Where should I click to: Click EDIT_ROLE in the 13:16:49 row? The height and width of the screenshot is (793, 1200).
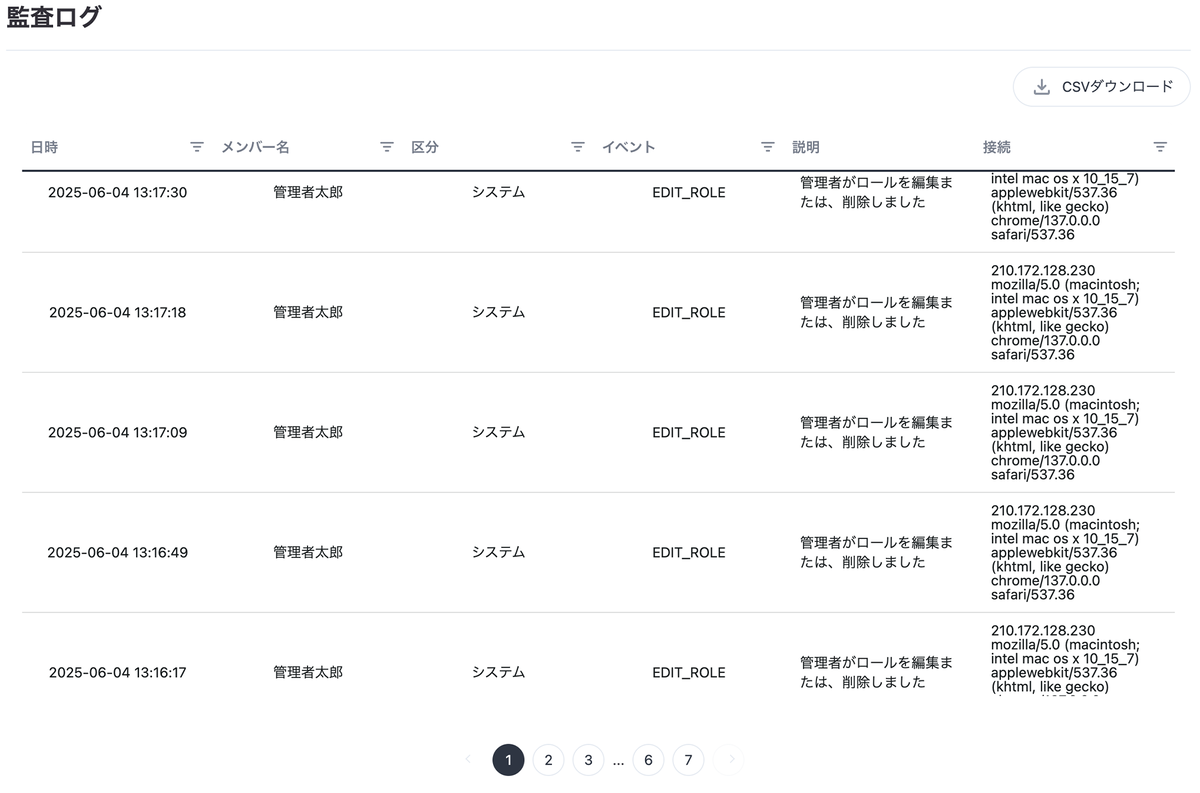(x=689, y=552)
